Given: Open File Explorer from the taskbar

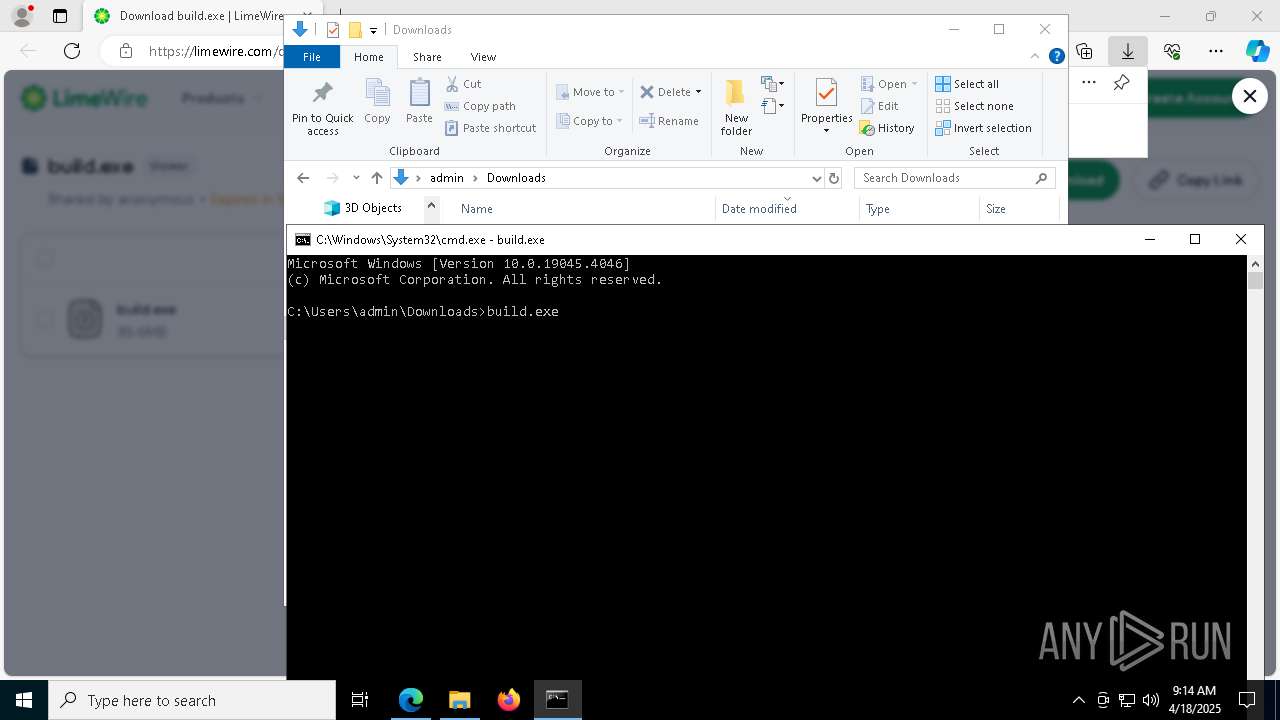Looking at the screenshot, I should point(459,700).
